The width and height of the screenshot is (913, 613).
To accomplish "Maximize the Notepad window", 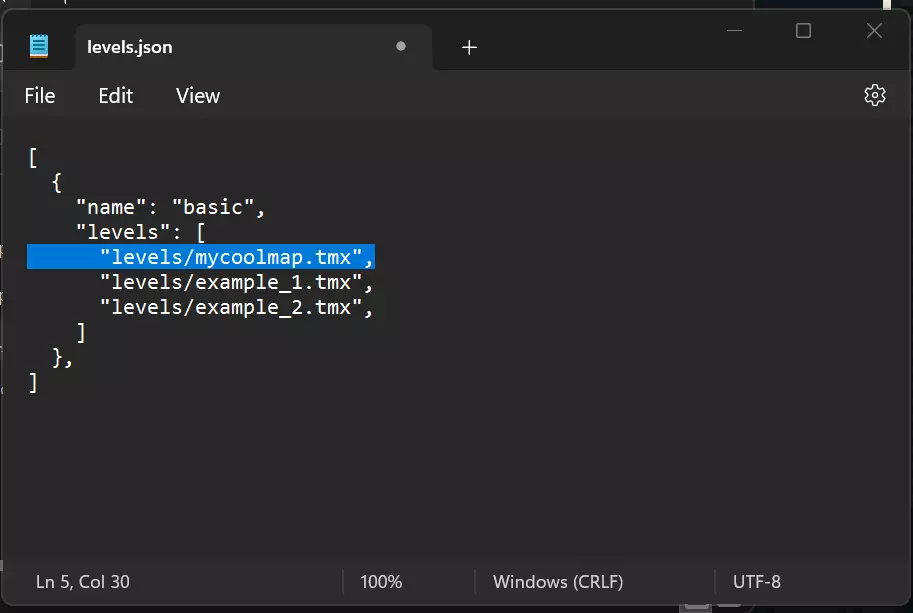I will coord(803,31).
